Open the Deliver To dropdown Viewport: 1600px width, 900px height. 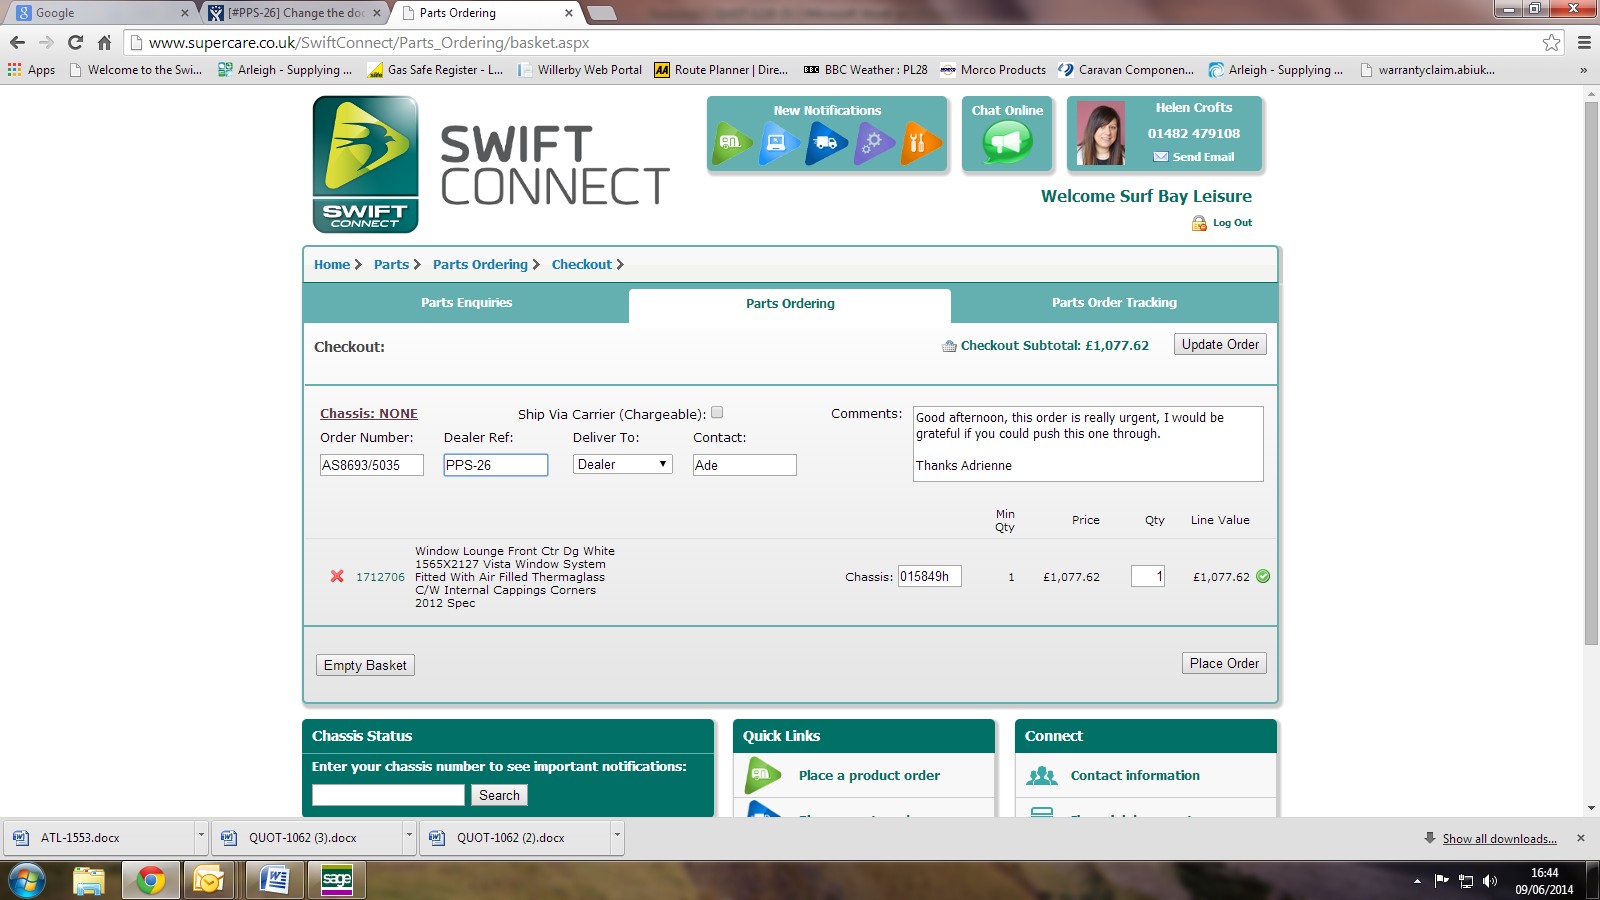(x=623, y=464)
